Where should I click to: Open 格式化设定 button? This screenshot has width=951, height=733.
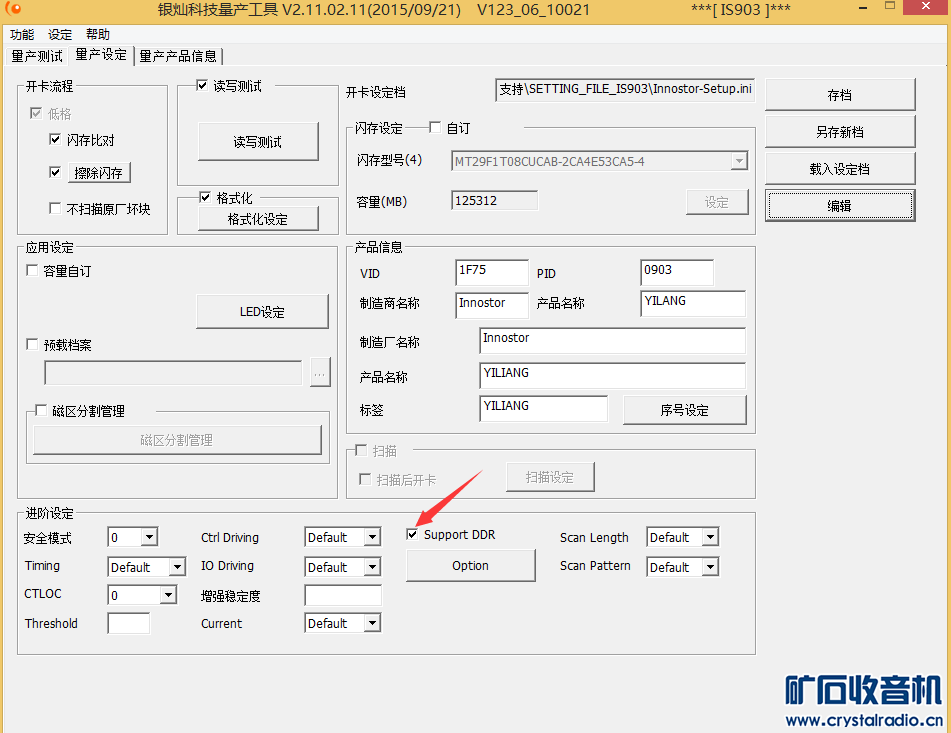[258, 219]
